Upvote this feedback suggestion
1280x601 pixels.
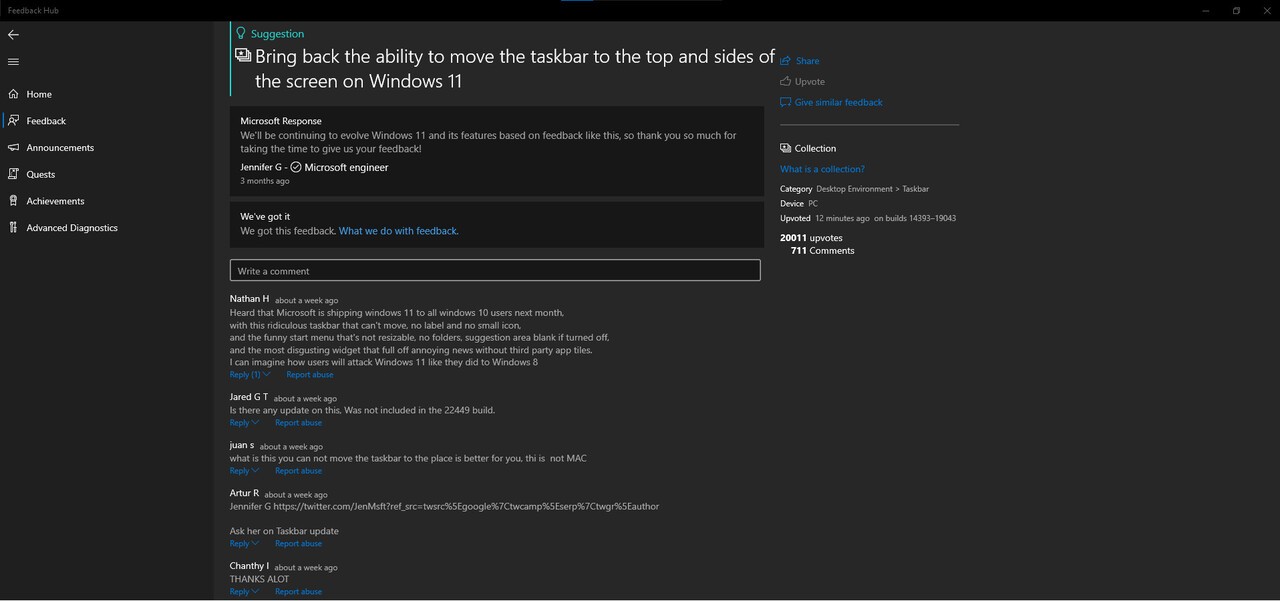[808, 82]
